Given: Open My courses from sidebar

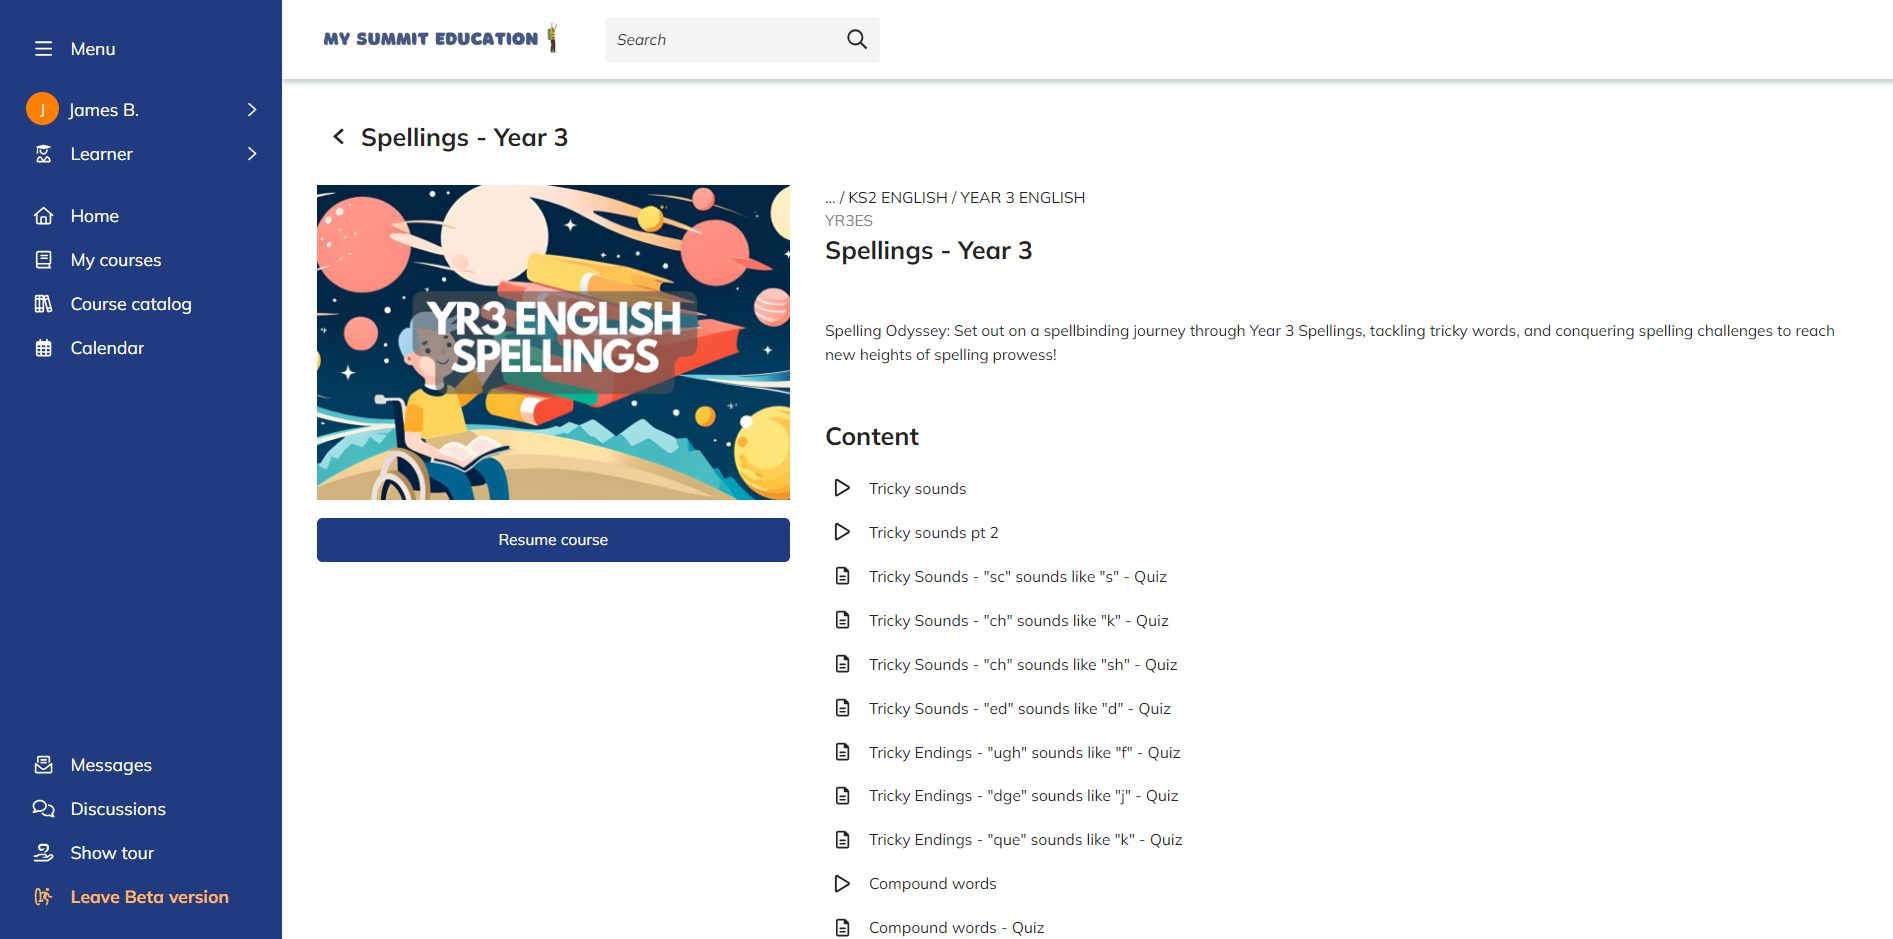Looking at the screenshot, I should point(116,260).
